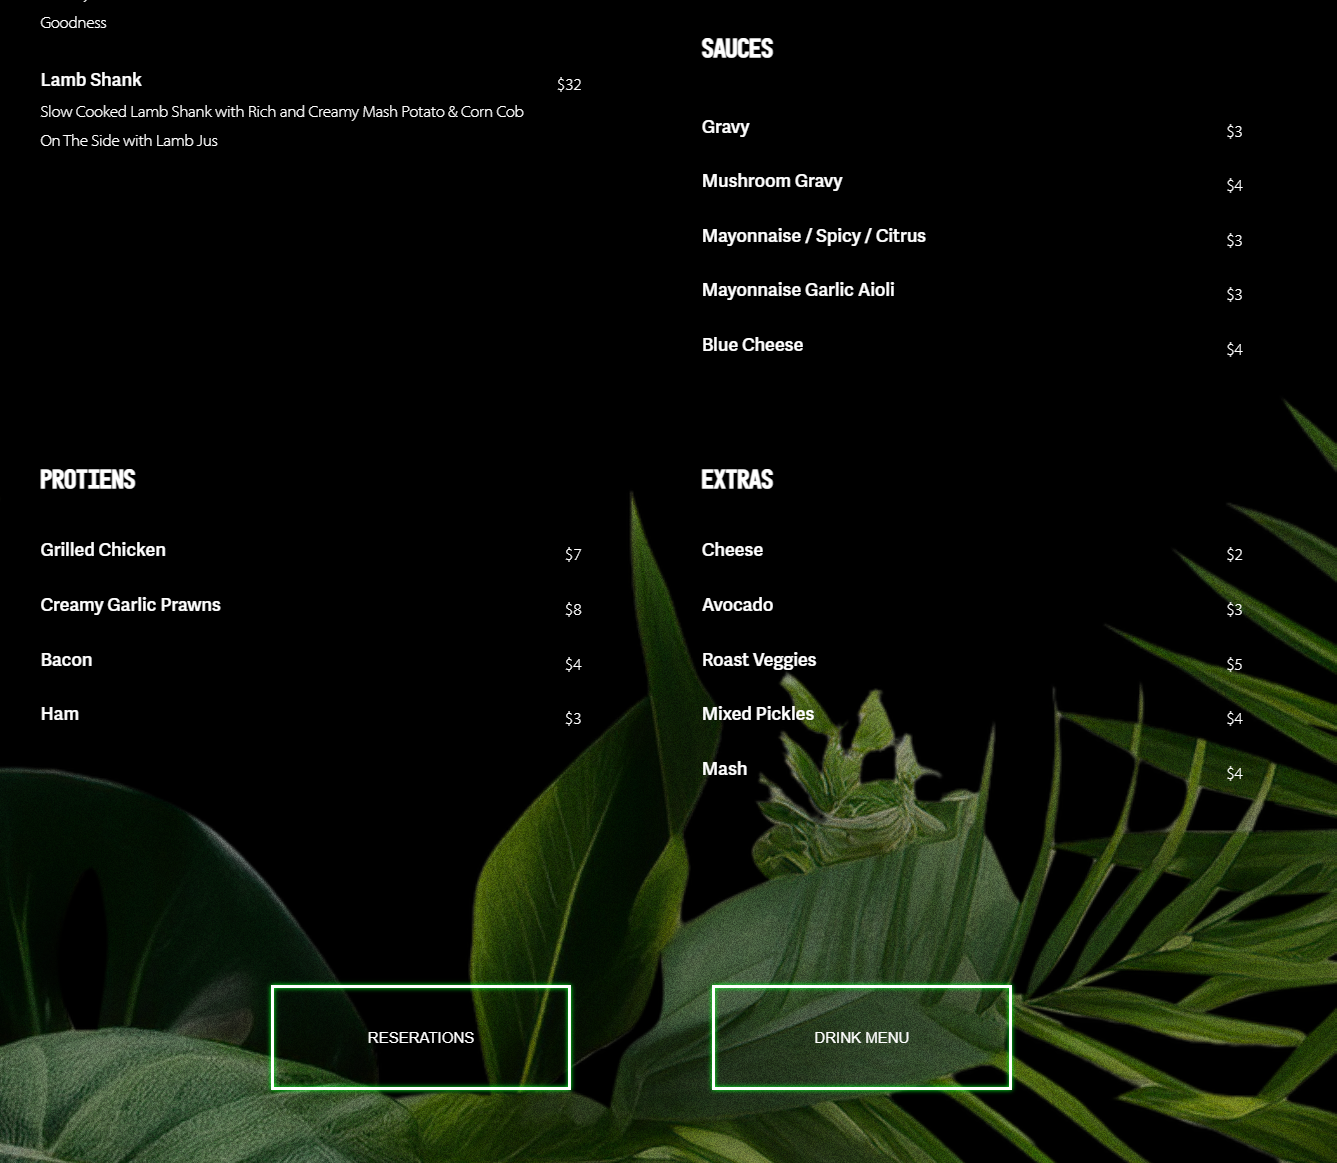Image resolution: width=1337 pixels, height=1163 pixels.
Task: Select the Roast Veggies item
Action: tap(759, 660)
